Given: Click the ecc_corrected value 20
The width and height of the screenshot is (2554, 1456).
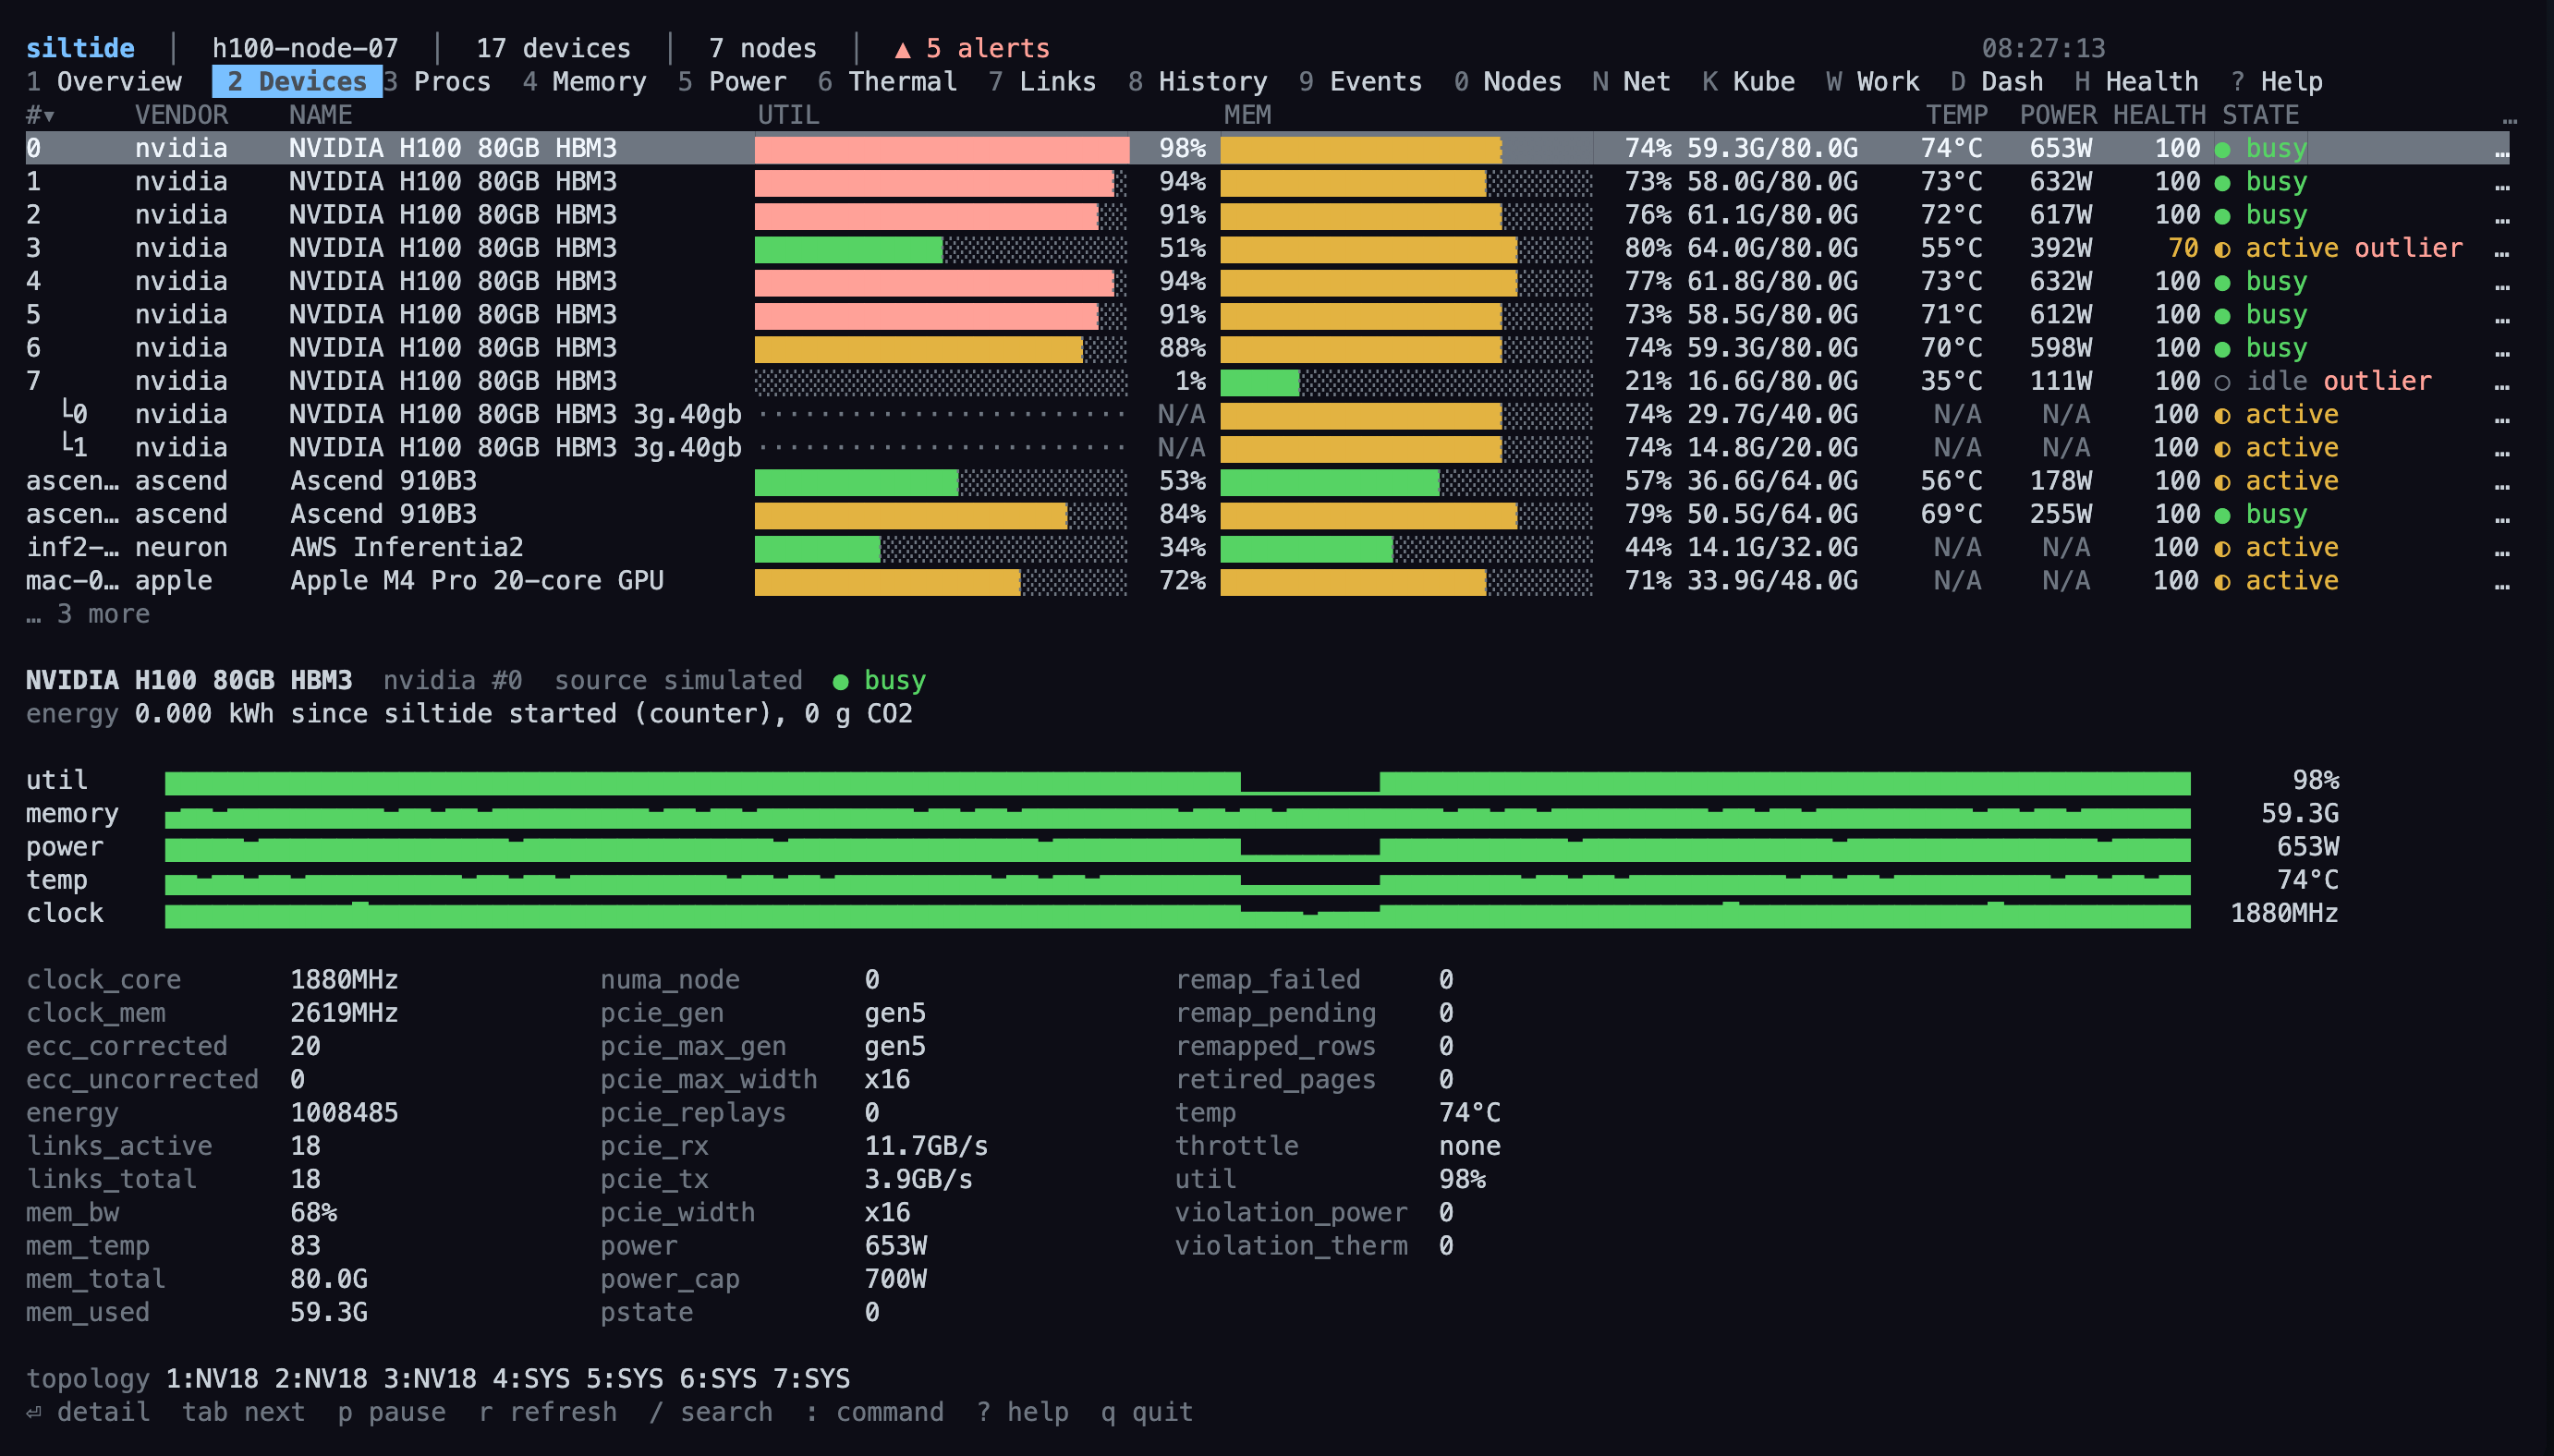Looking at the screenshot, I should (305, 1046).
